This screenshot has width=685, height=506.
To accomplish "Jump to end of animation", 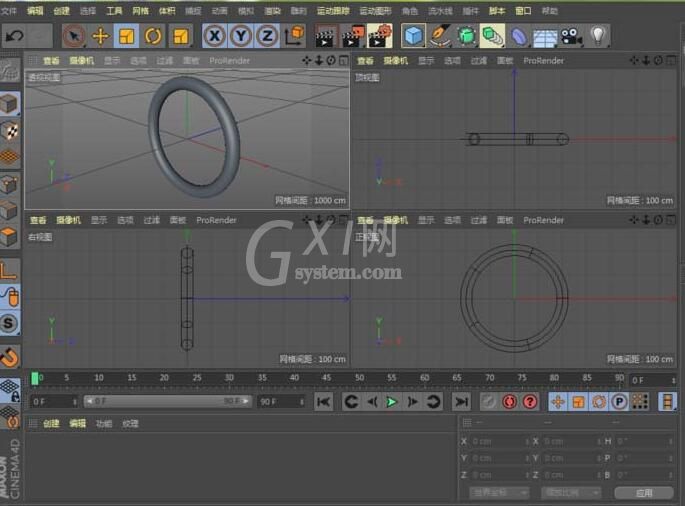I will point(461,401).
